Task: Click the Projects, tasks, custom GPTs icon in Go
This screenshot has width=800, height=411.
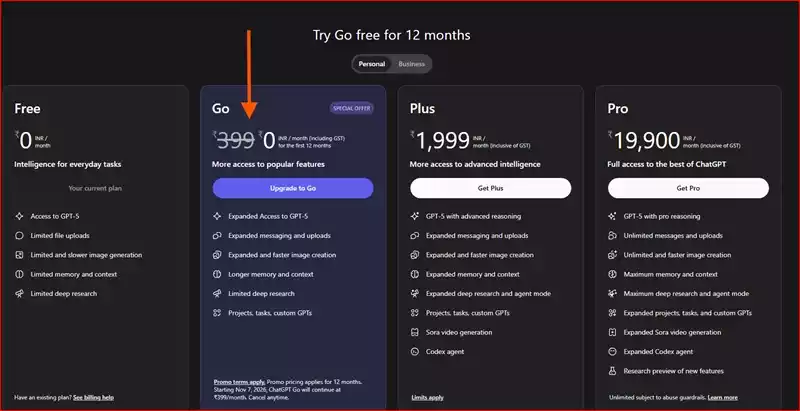Action: [217, 313]
